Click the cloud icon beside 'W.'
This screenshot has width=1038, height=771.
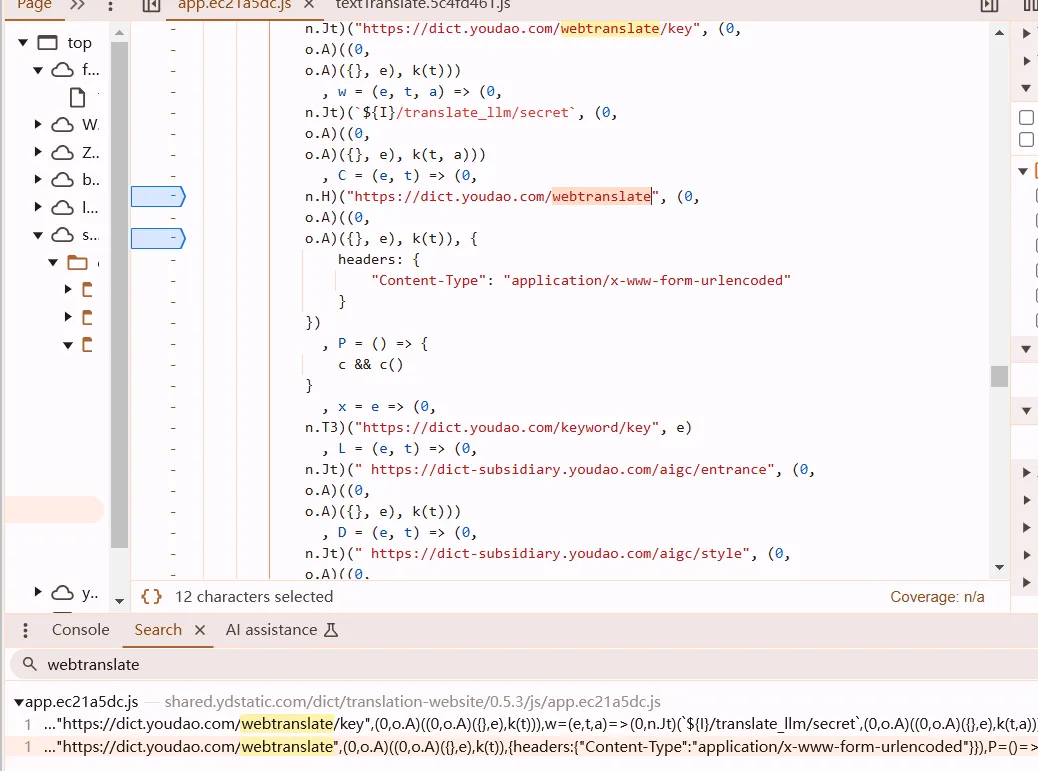coord(63,124)
